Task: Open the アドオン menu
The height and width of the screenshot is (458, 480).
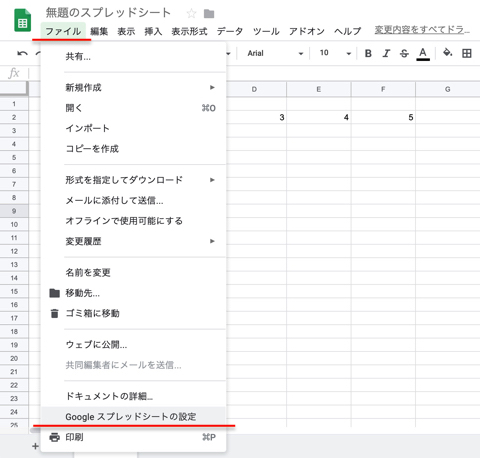Action: point(307,31)
